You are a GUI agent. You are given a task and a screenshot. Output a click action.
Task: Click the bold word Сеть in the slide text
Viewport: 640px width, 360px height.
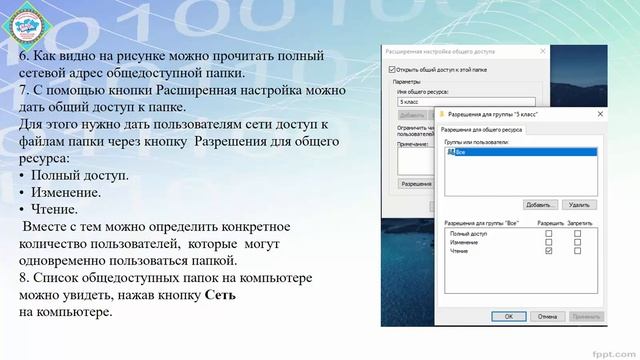[220, 295]
